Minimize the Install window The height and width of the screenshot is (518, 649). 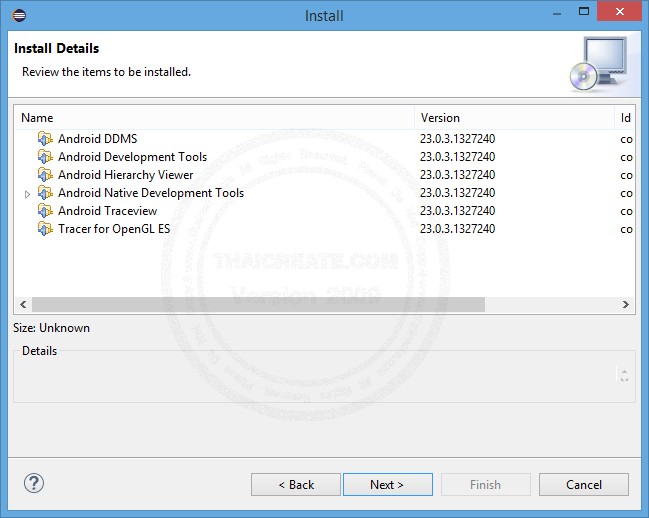[x=557, y=14]
